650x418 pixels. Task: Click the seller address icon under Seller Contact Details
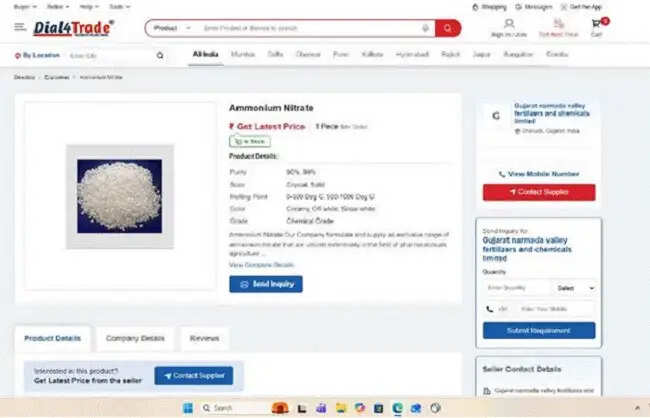[487, 391]
